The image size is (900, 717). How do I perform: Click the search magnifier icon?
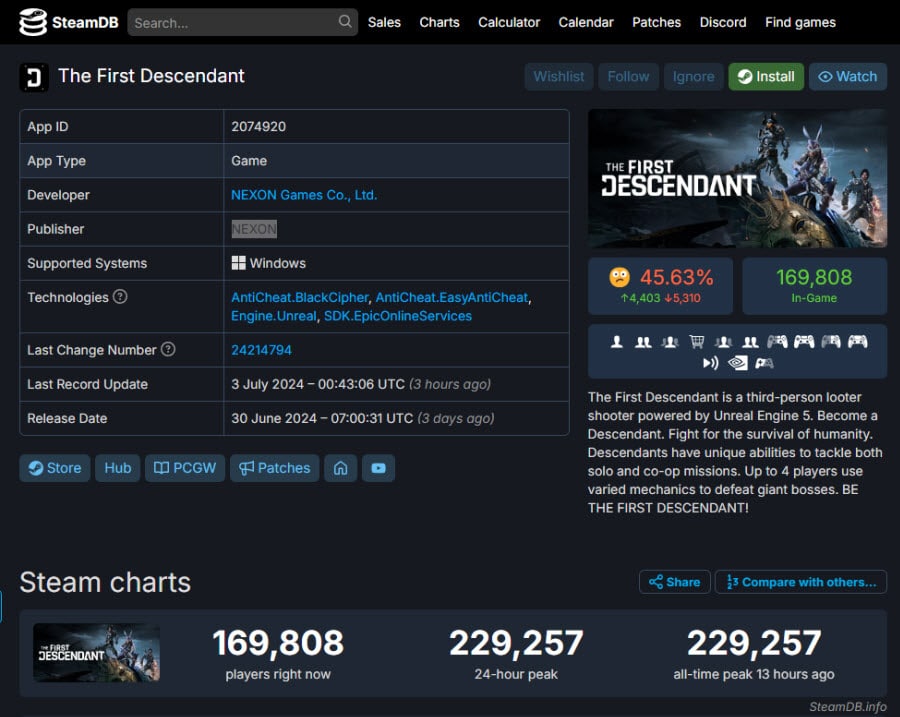[x=344, y=22]
